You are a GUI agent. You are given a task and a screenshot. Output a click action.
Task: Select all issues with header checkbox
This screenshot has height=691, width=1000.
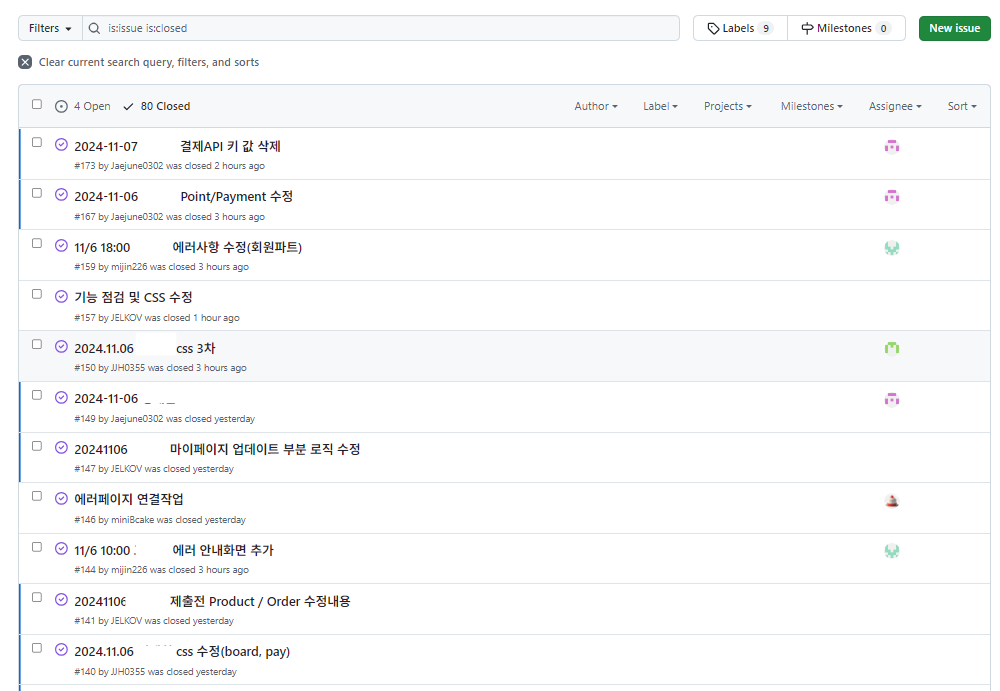click(37, 104)
